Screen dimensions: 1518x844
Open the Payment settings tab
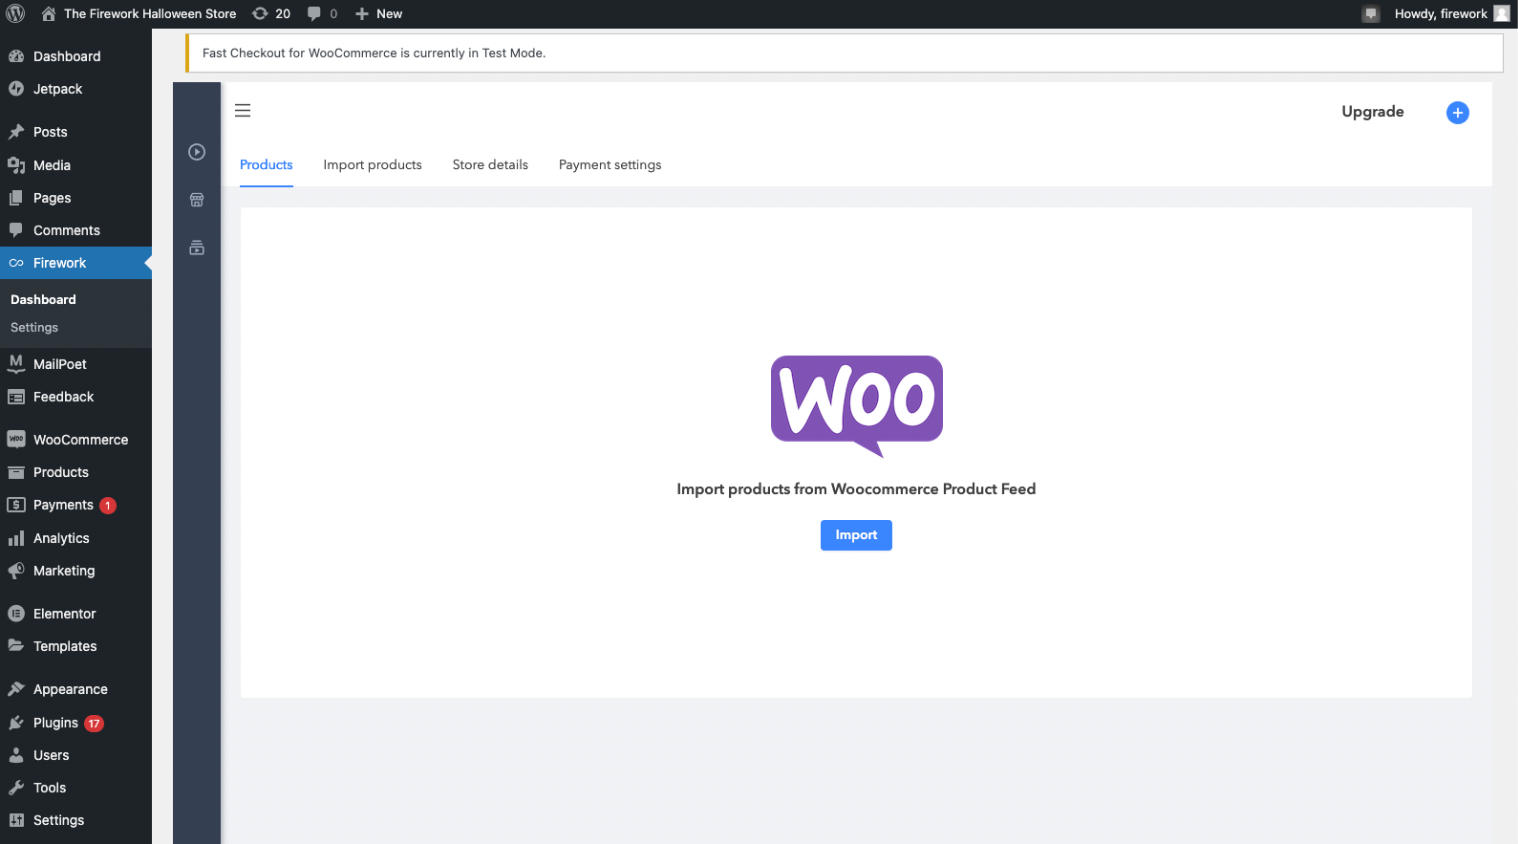pyautogui.click(x=609, y=164)
